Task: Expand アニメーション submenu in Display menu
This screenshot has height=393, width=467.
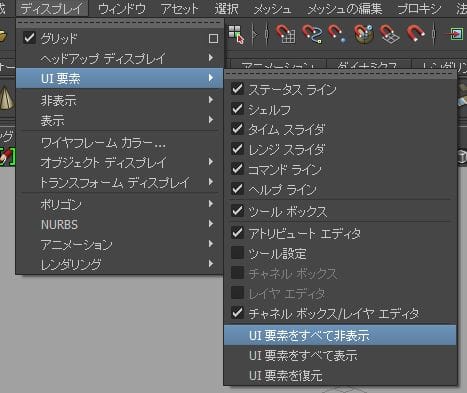Action: (120, 244)
